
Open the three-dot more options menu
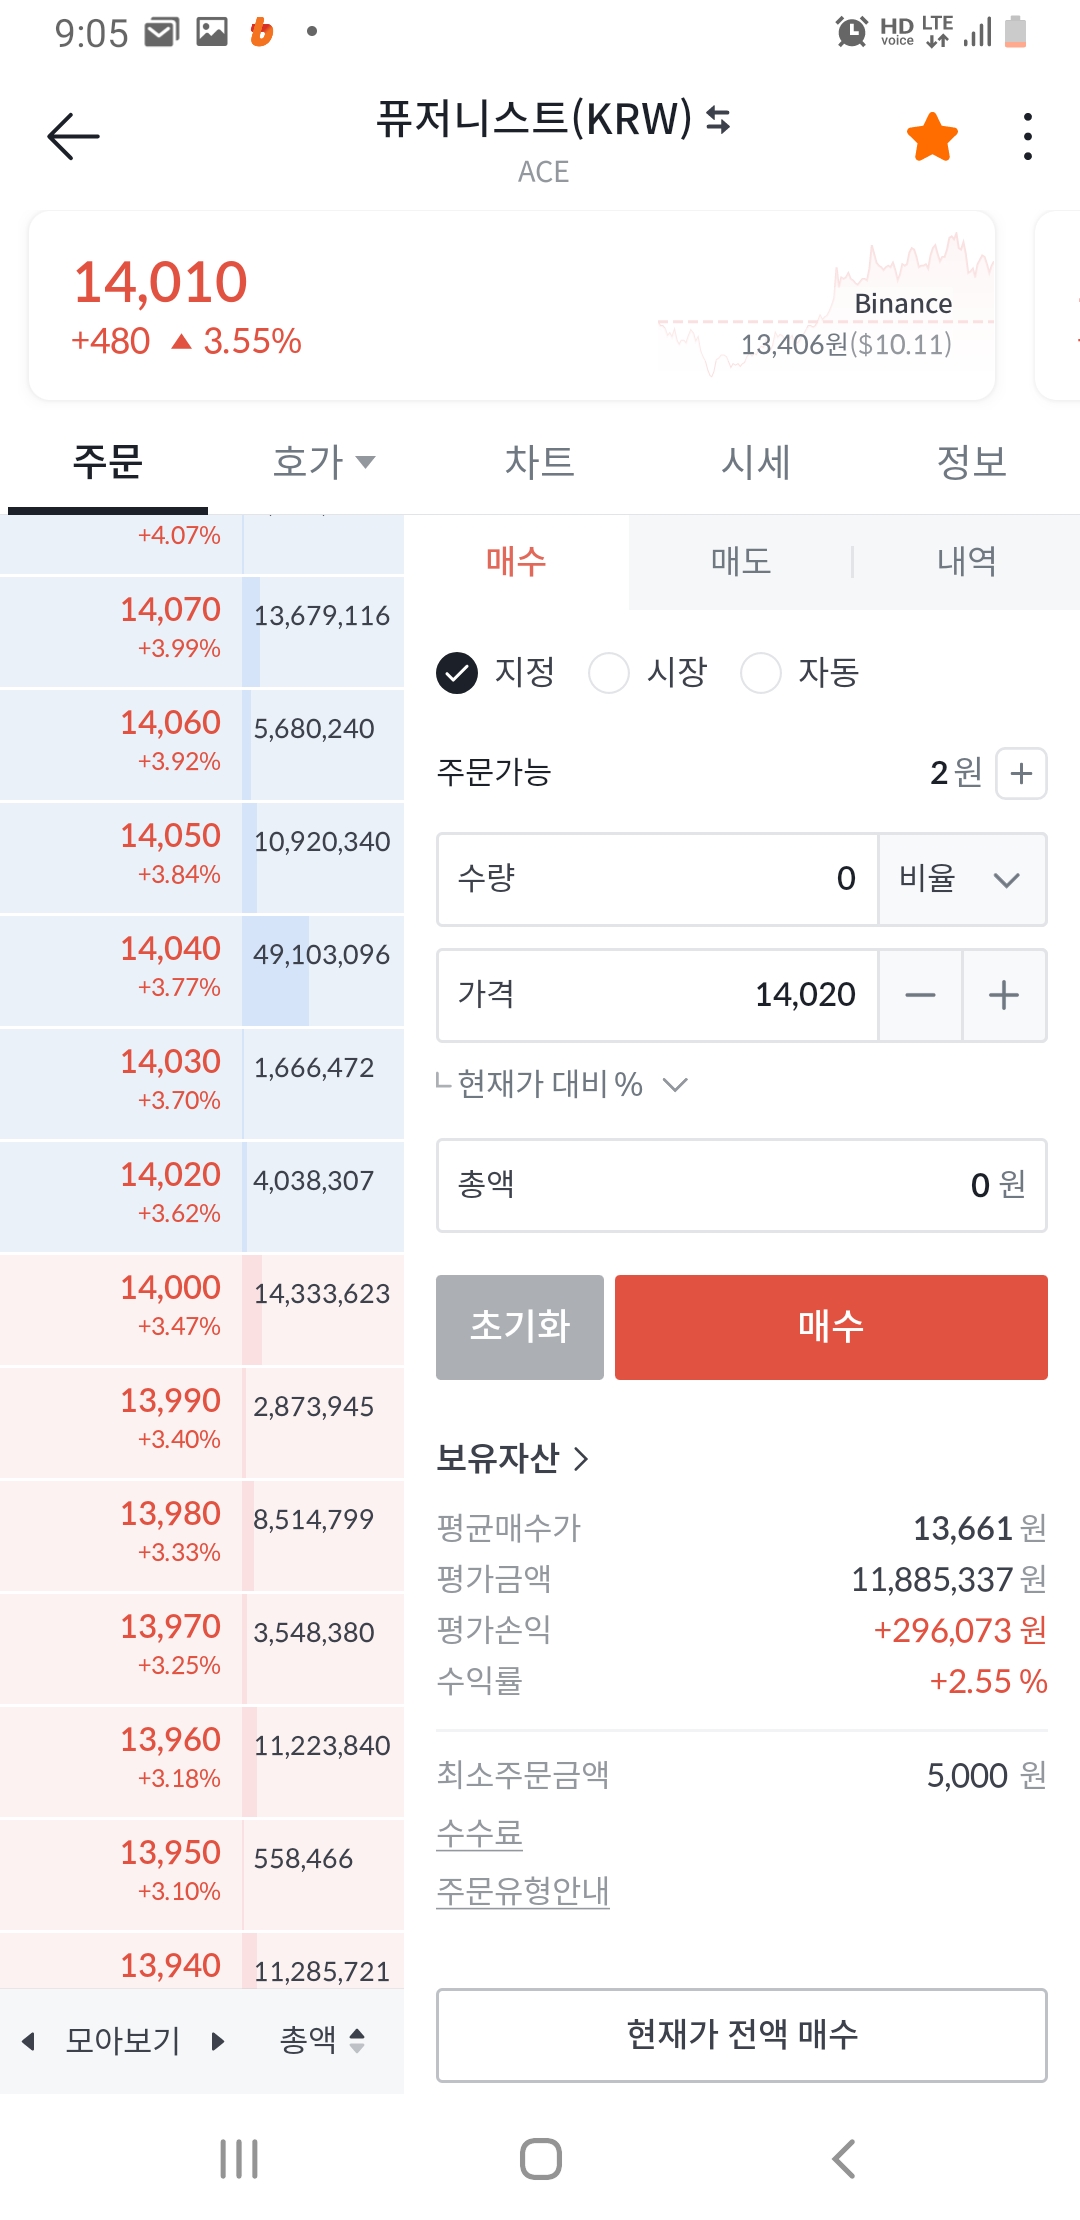point(1027,137)
